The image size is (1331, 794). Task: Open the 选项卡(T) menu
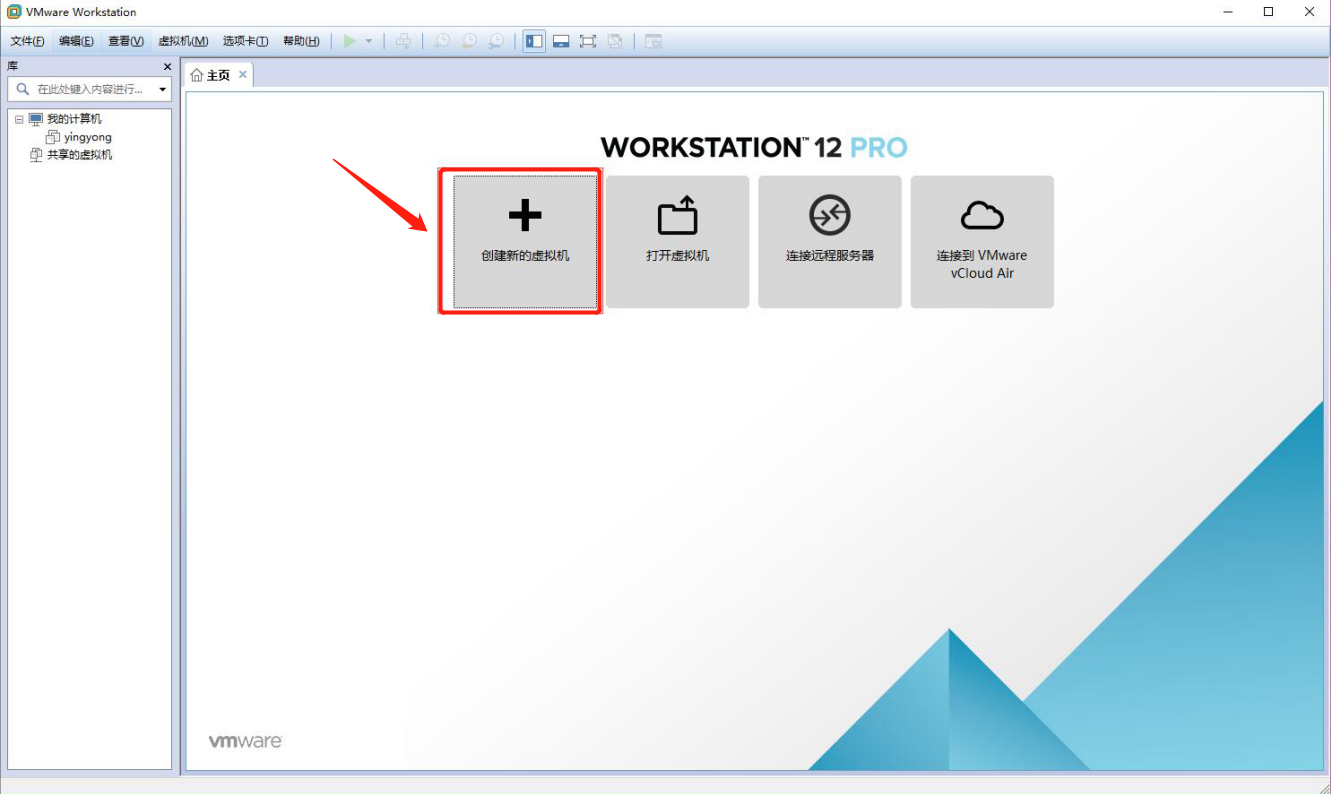245,41
